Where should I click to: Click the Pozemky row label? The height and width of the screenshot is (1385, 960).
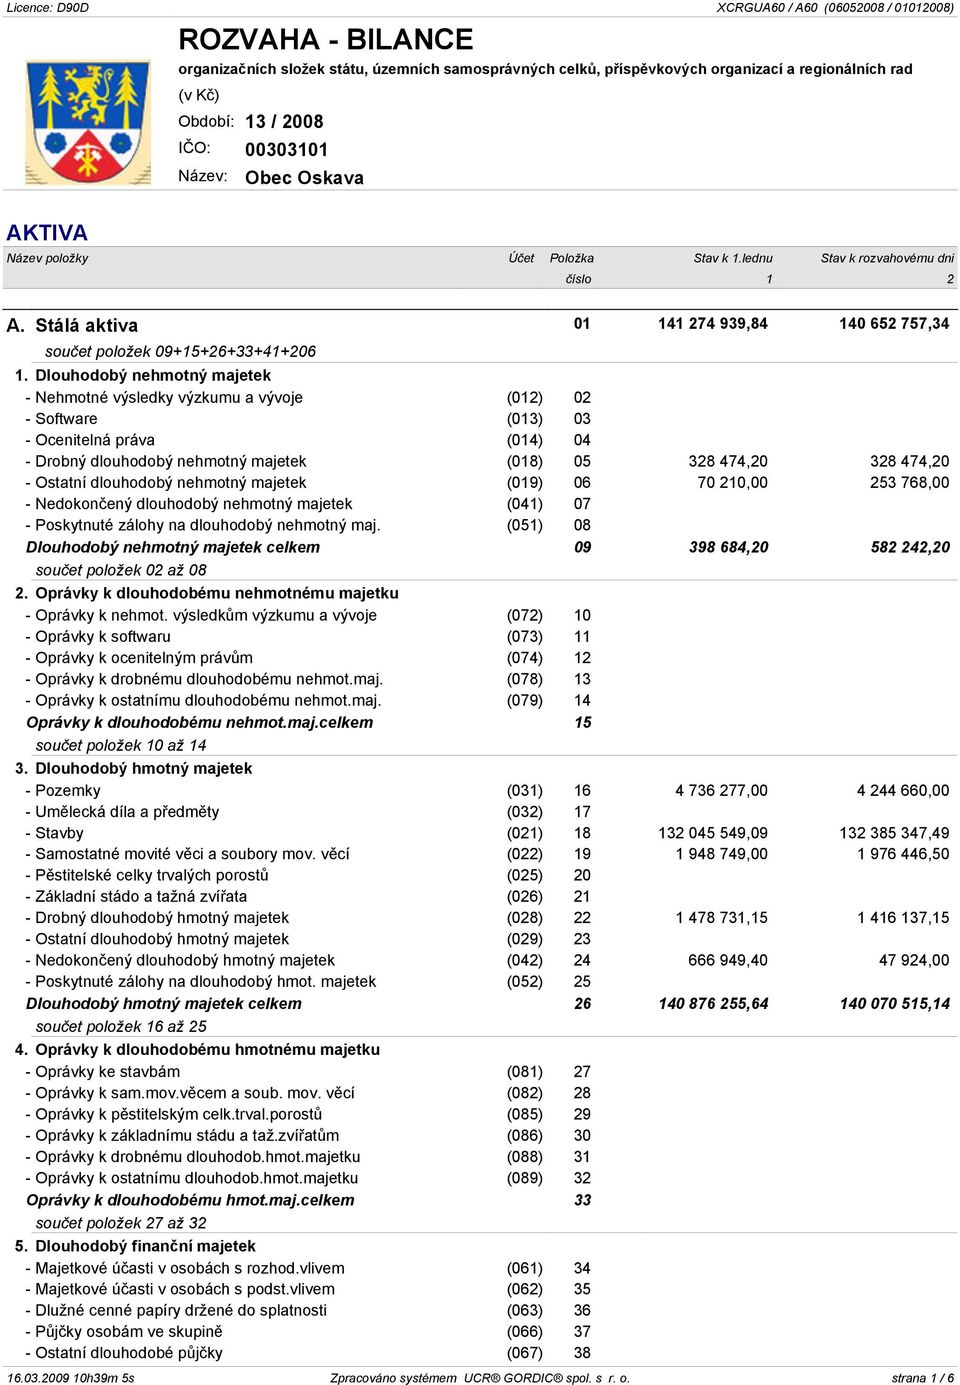(x=68, y=791)
